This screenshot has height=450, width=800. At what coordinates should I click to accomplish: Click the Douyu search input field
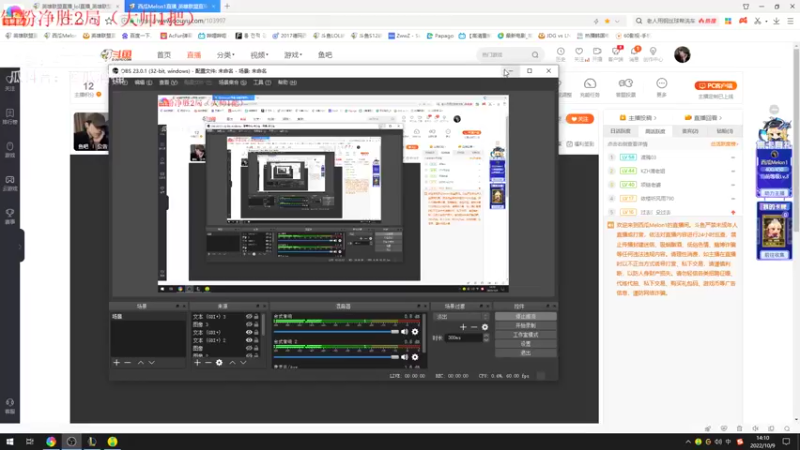[x=504, y=55]
